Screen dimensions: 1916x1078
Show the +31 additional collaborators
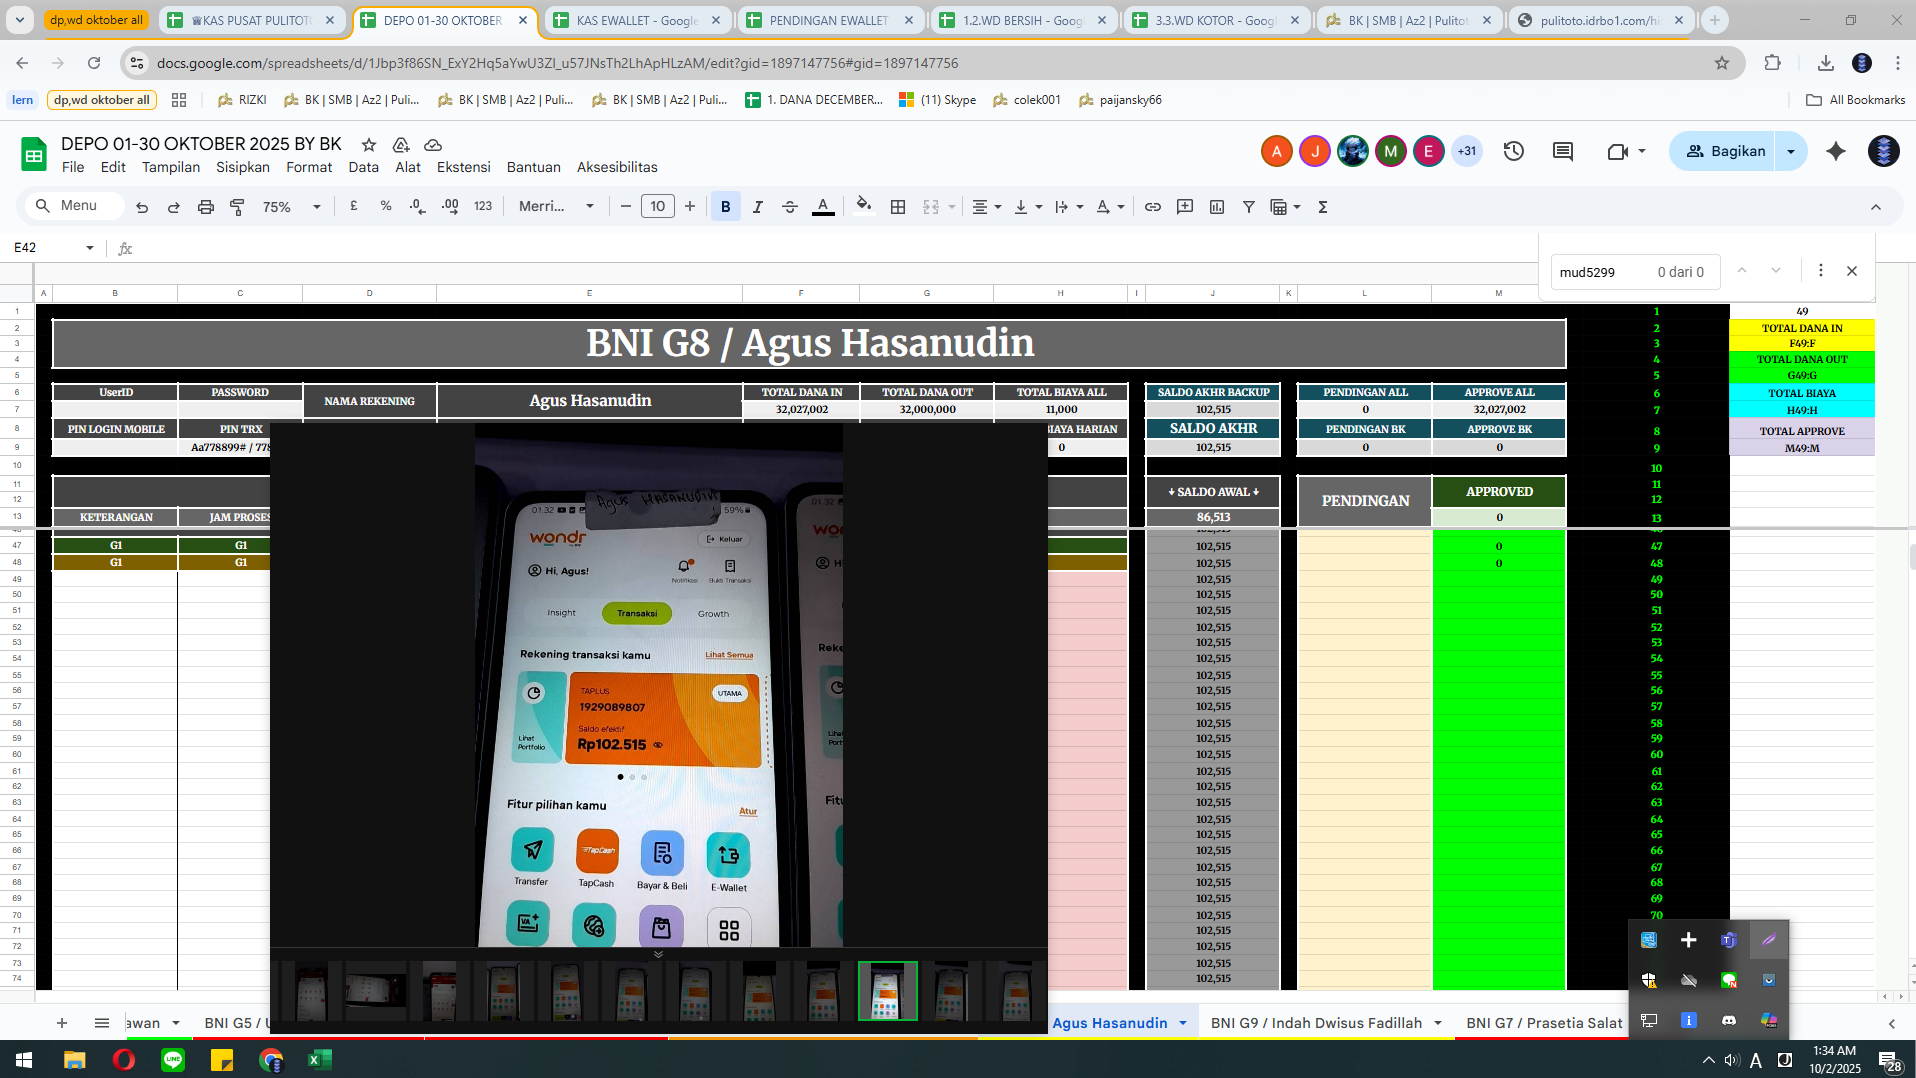click(1467, 151)
